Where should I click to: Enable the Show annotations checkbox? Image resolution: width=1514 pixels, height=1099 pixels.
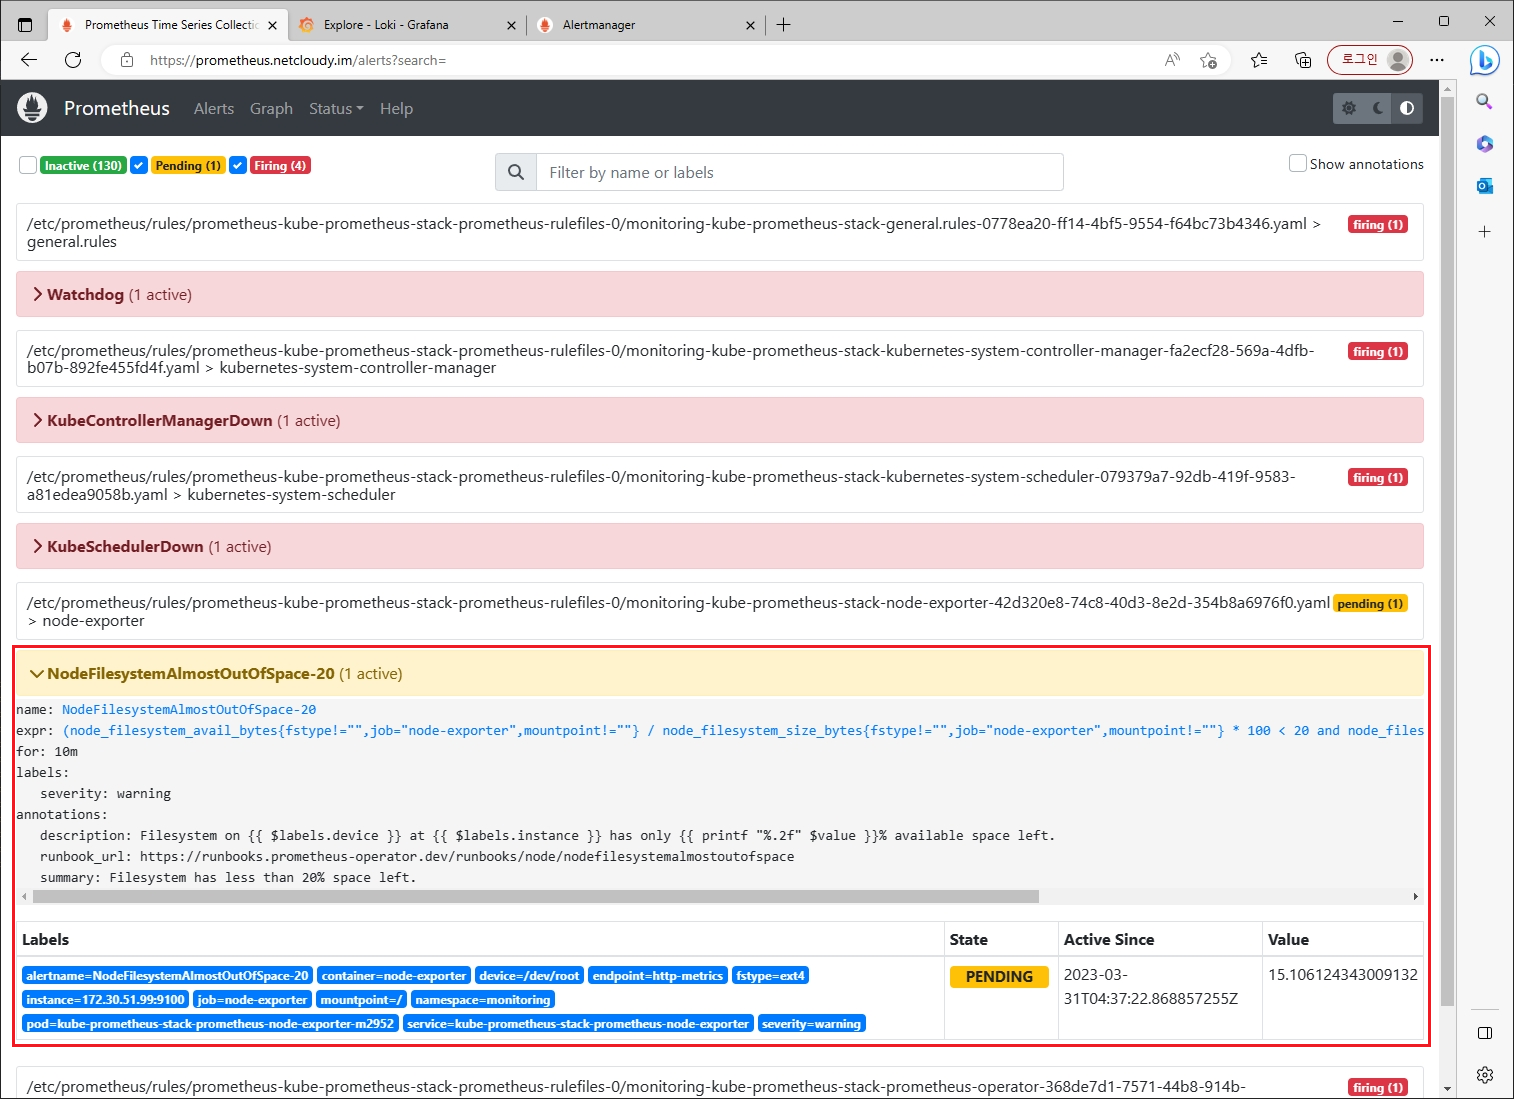(x=1298, y=163)
